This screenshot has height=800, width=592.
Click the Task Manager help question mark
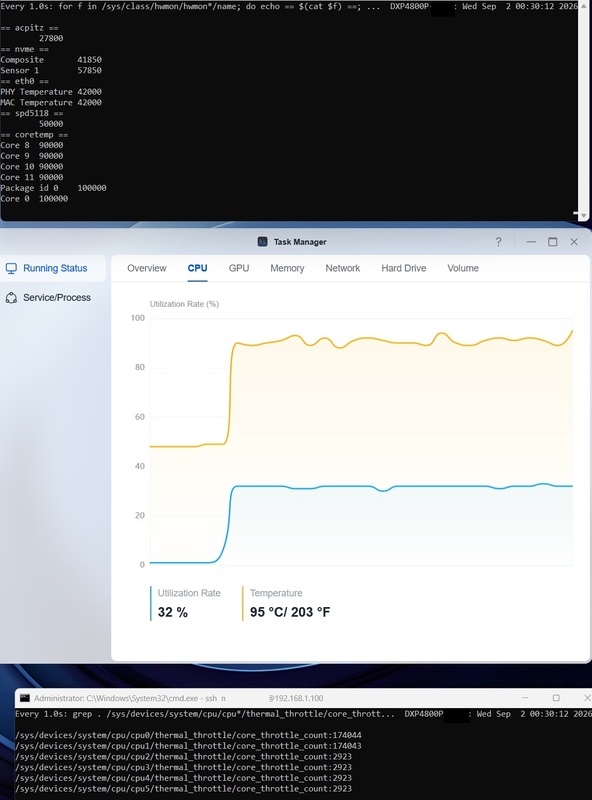498,242
